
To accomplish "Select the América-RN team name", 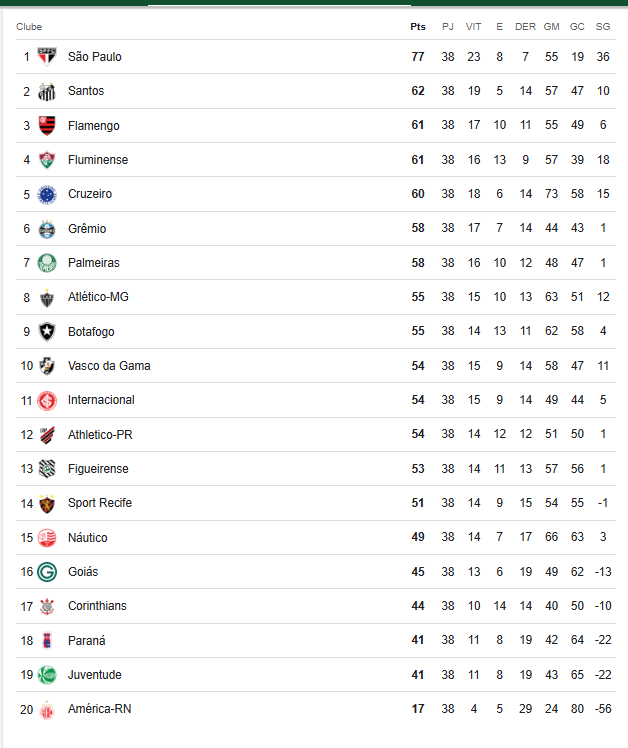I will pyautogui.click(x=99, y=709).
